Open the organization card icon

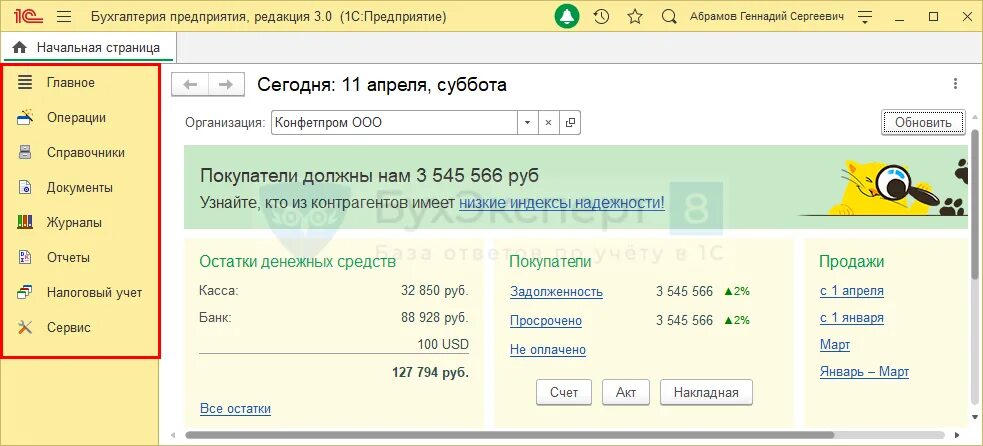(569, 123)
